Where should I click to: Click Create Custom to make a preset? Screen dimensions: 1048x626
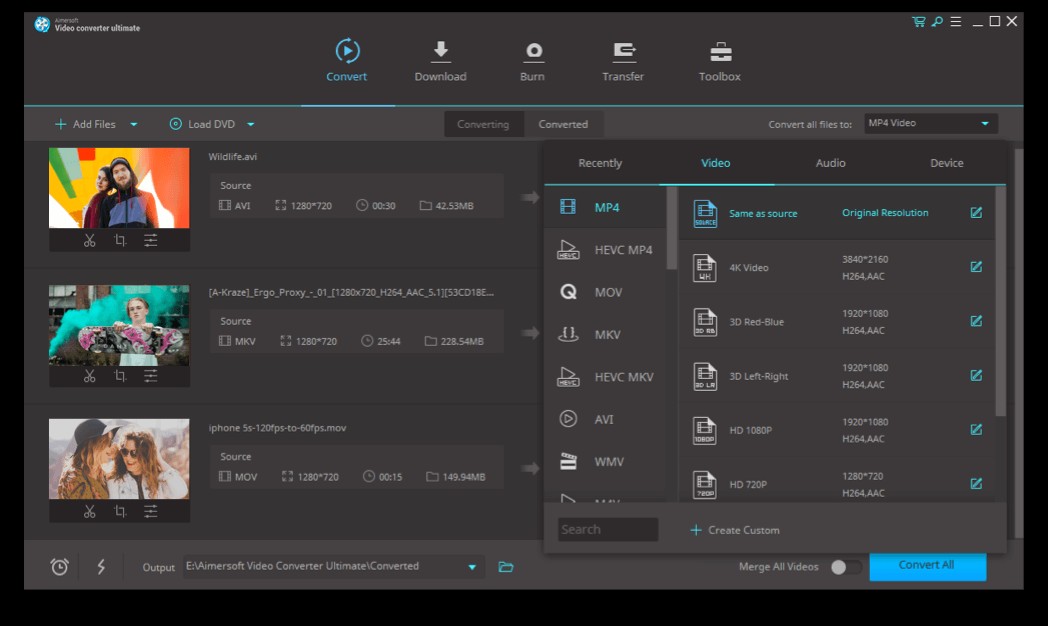736,529
